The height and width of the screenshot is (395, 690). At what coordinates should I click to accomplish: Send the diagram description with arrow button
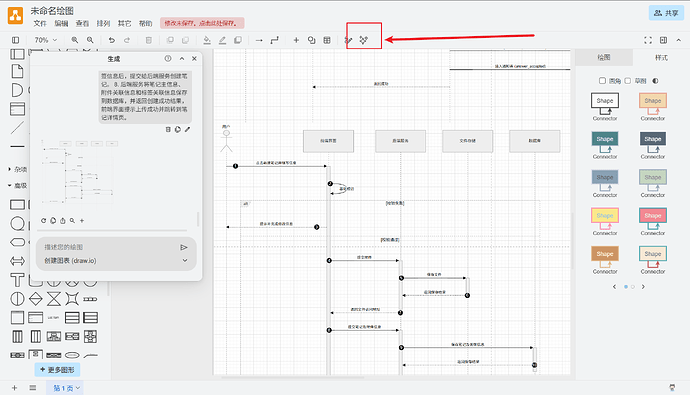click(x=184, y=247)
